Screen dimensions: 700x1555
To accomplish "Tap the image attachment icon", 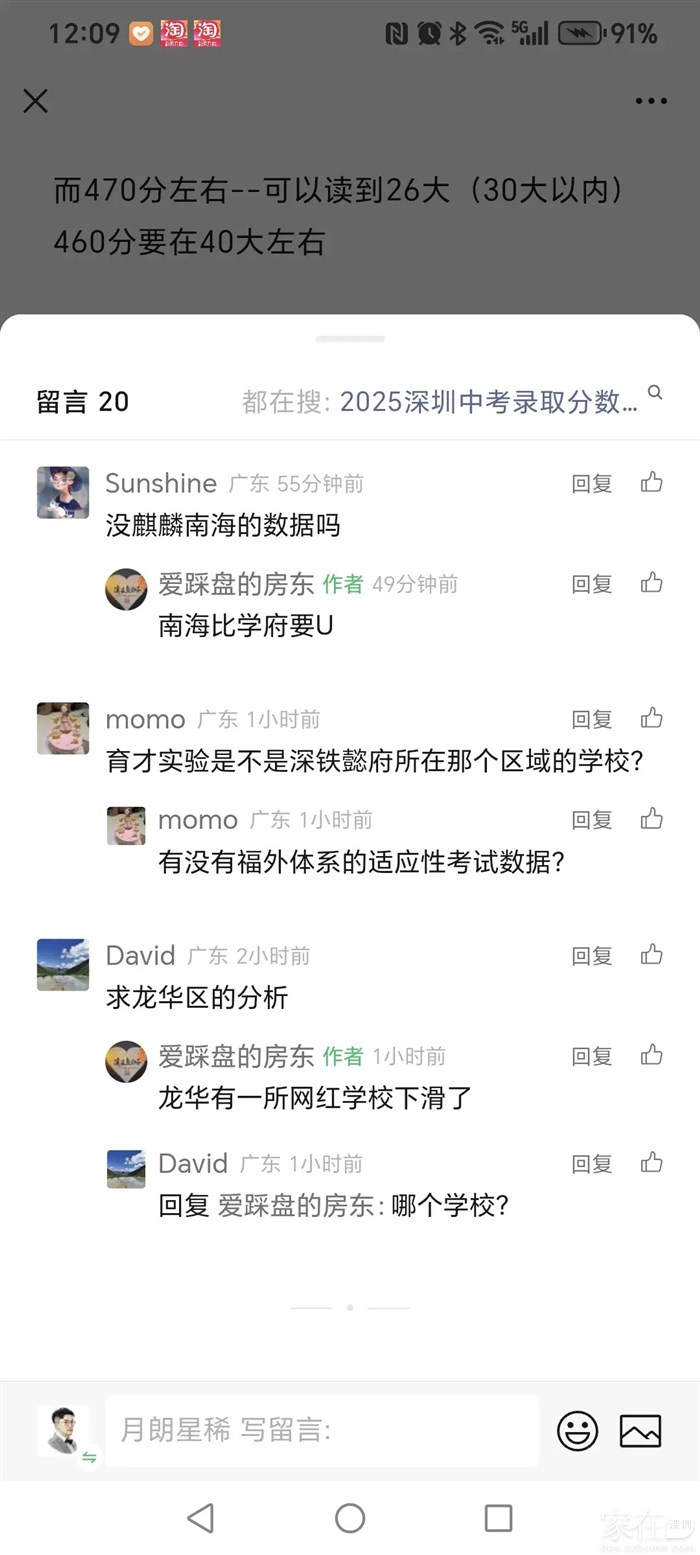I will coord(640,1431).
